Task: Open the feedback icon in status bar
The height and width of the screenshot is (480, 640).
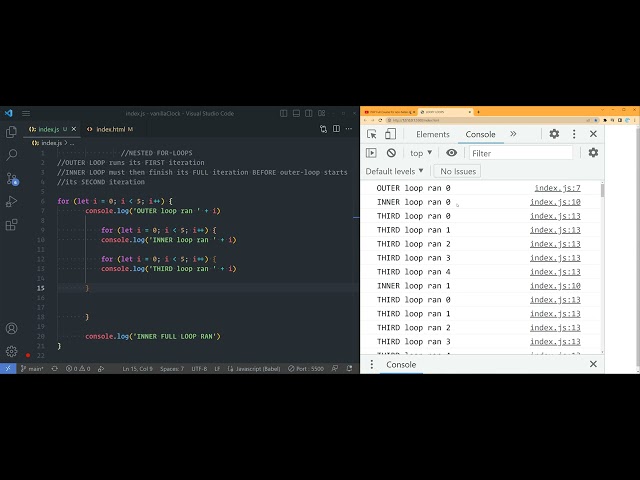Action: coord(335,369)
